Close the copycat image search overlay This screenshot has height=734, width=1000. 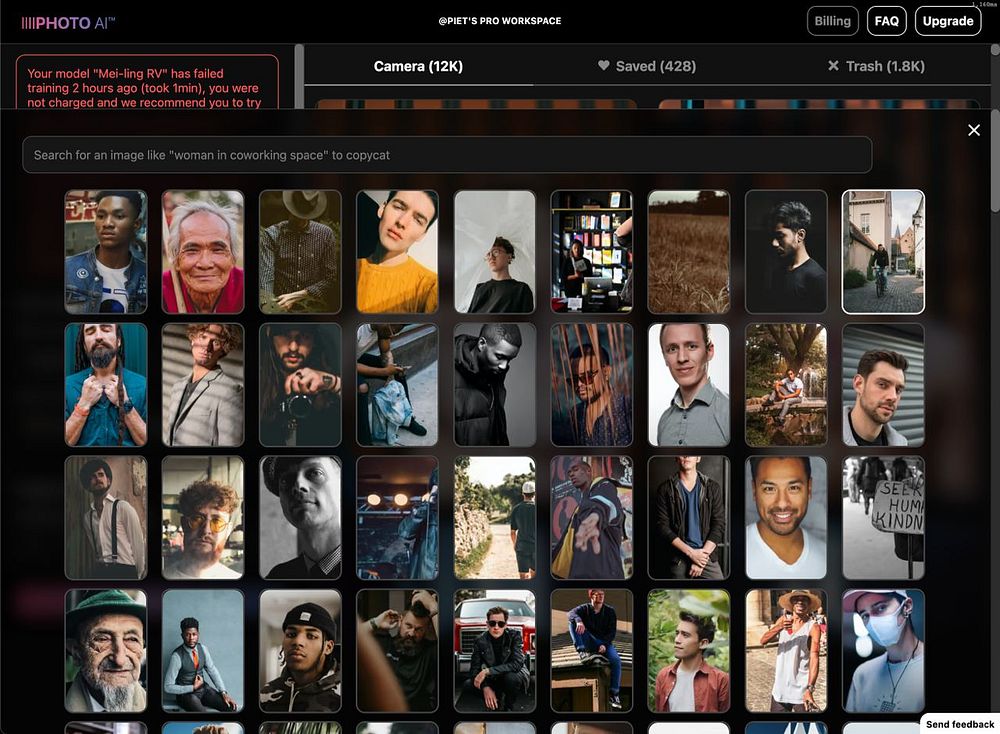pyautogui.click(x=973, y=130)
